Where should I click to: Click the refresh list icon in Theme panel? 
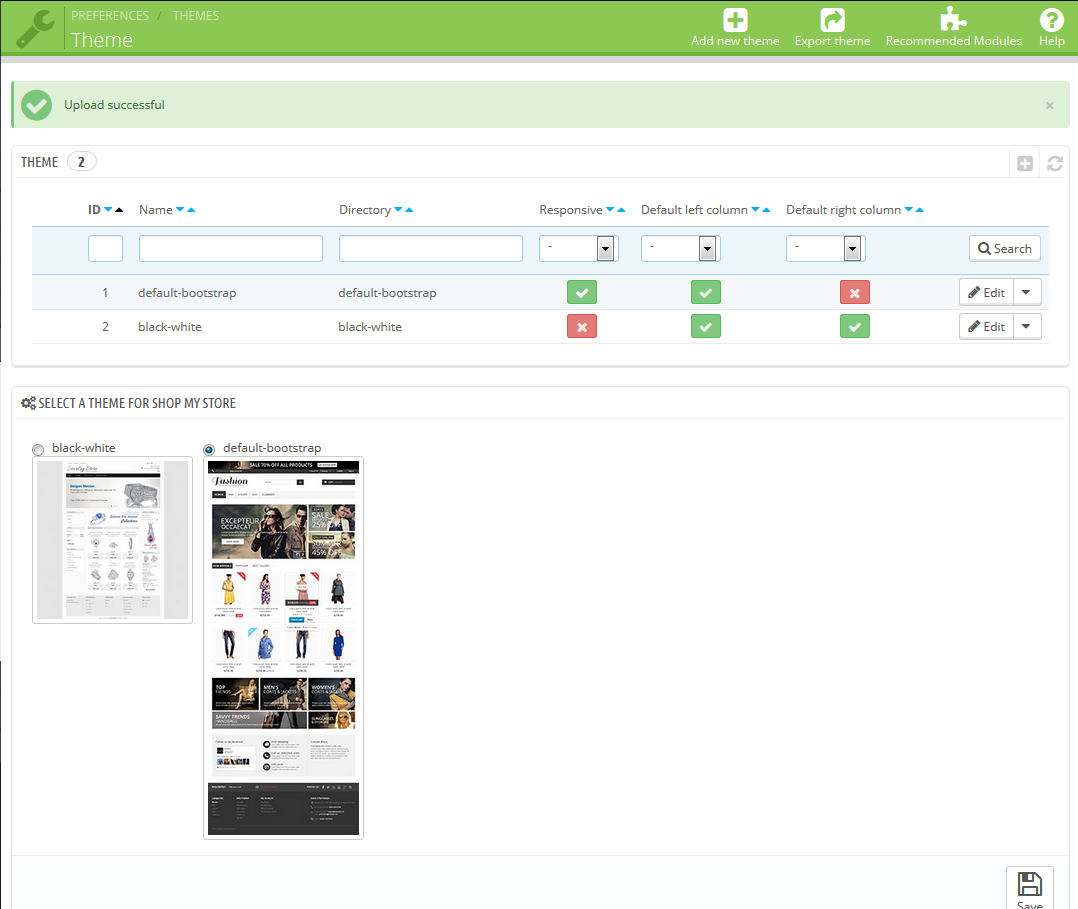tap(1054, 163)
